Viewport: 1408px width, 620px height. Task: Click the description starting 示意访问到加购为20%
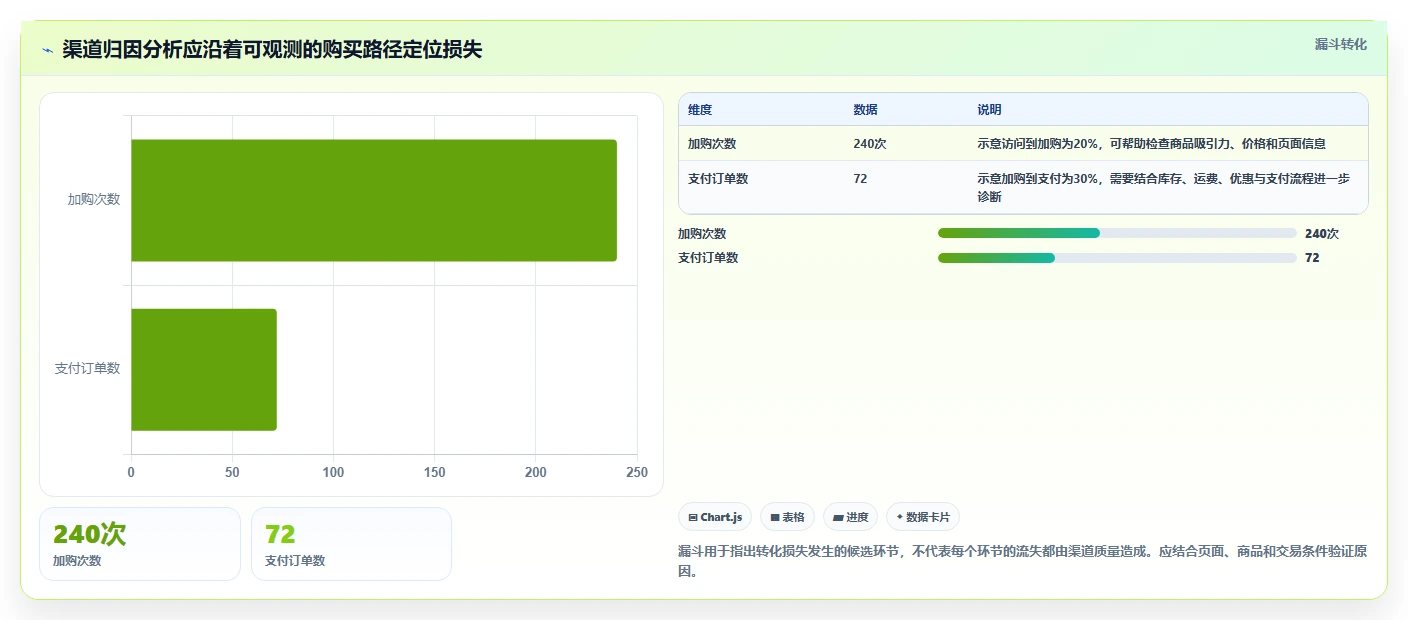click(x=1151, y=143)
